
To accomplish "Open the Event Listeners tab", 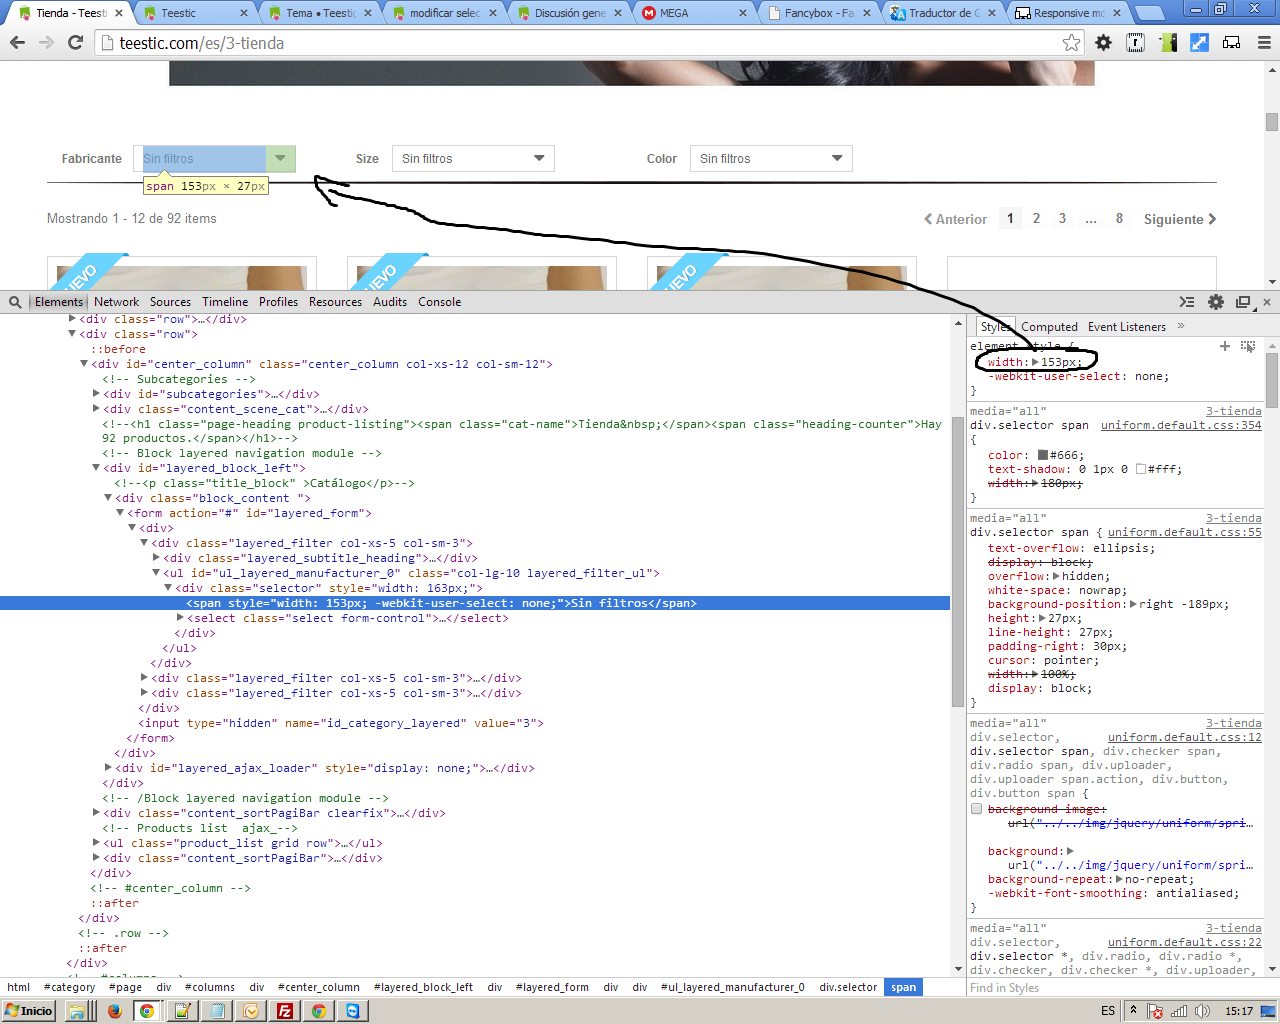I will tap(1127, 327).
